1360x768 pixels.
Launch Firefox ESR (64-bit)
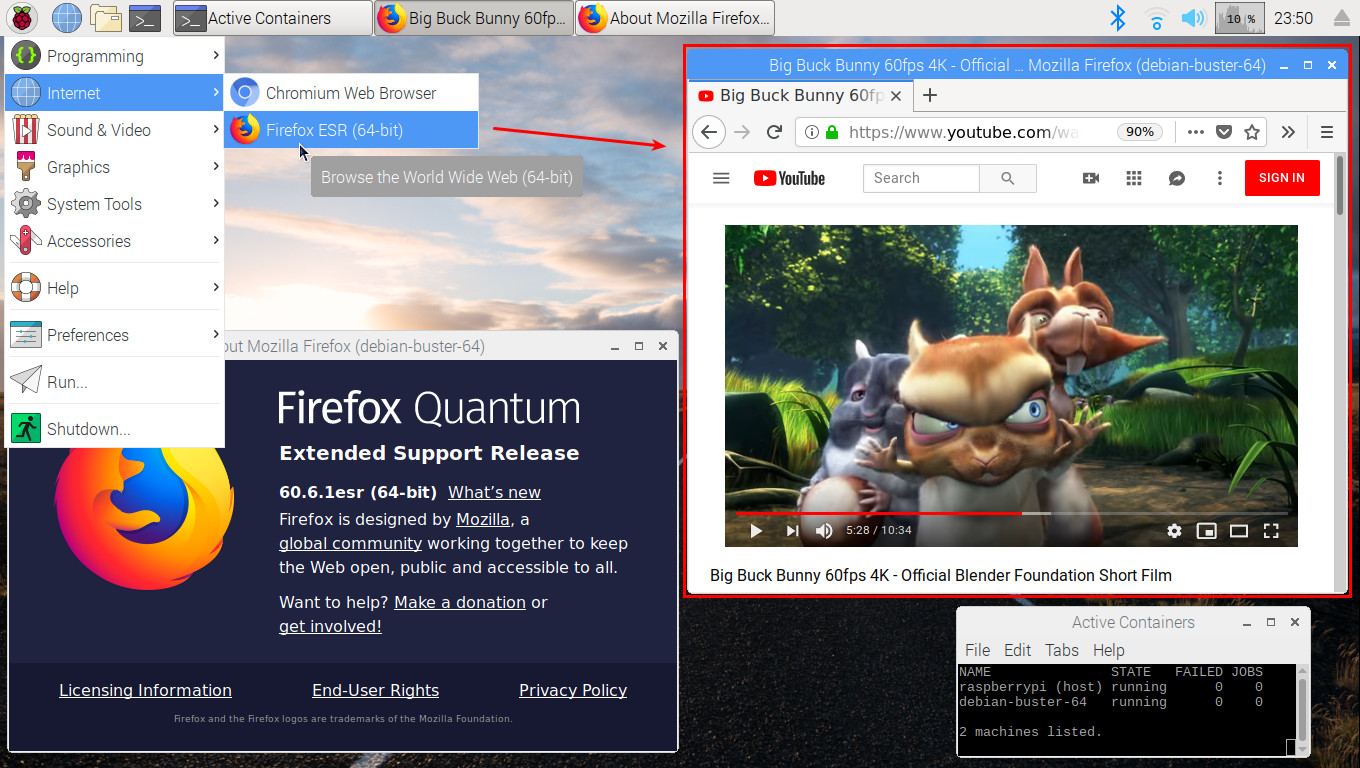(x=351, y=130)
